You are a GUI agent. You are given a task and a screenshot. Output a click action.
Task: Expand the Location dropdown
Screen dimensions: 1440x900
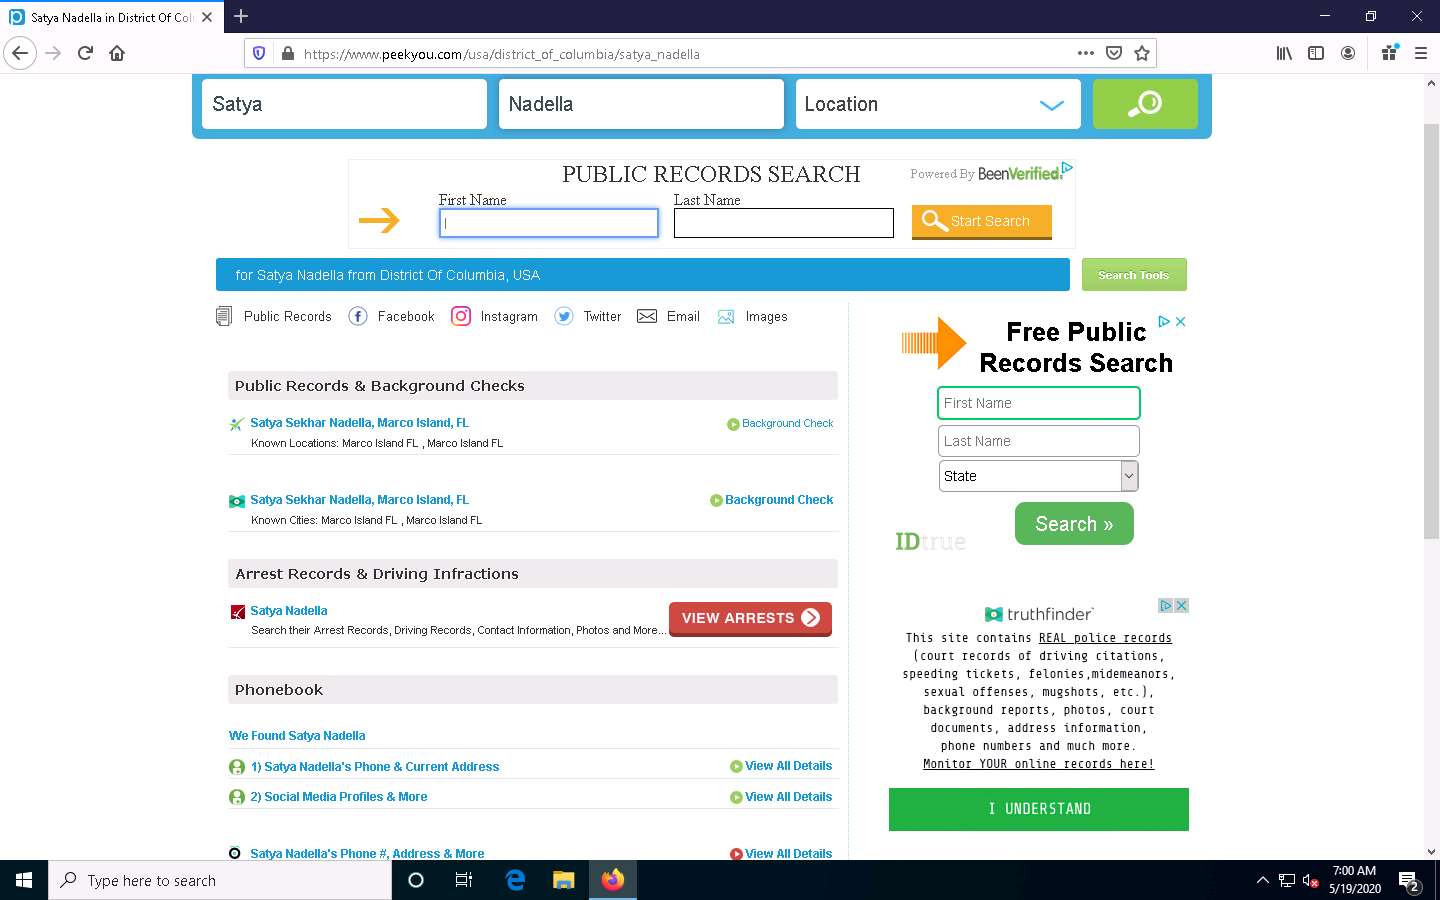(1051, 104)
